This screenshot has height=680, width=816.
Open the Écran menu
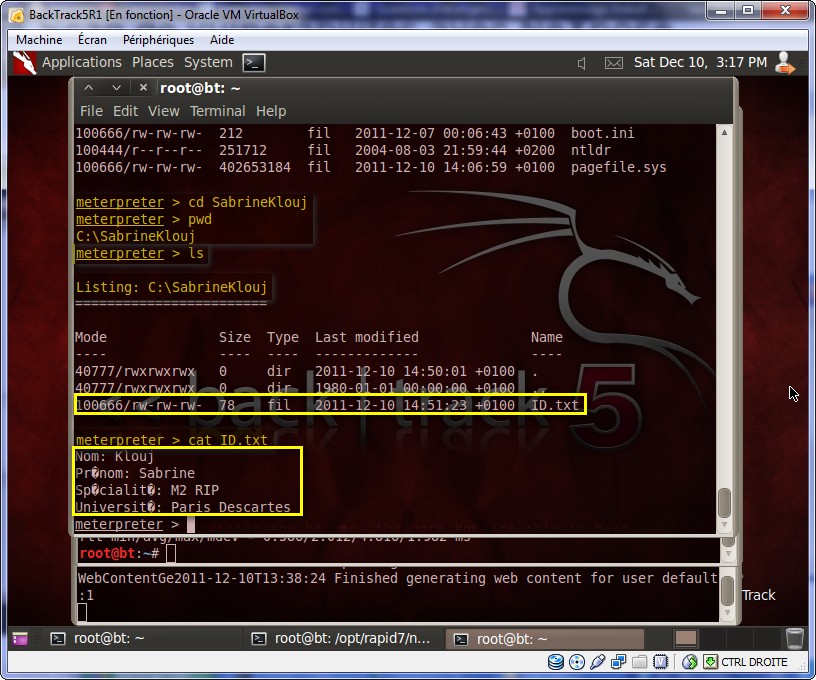(x=92, y=40)
